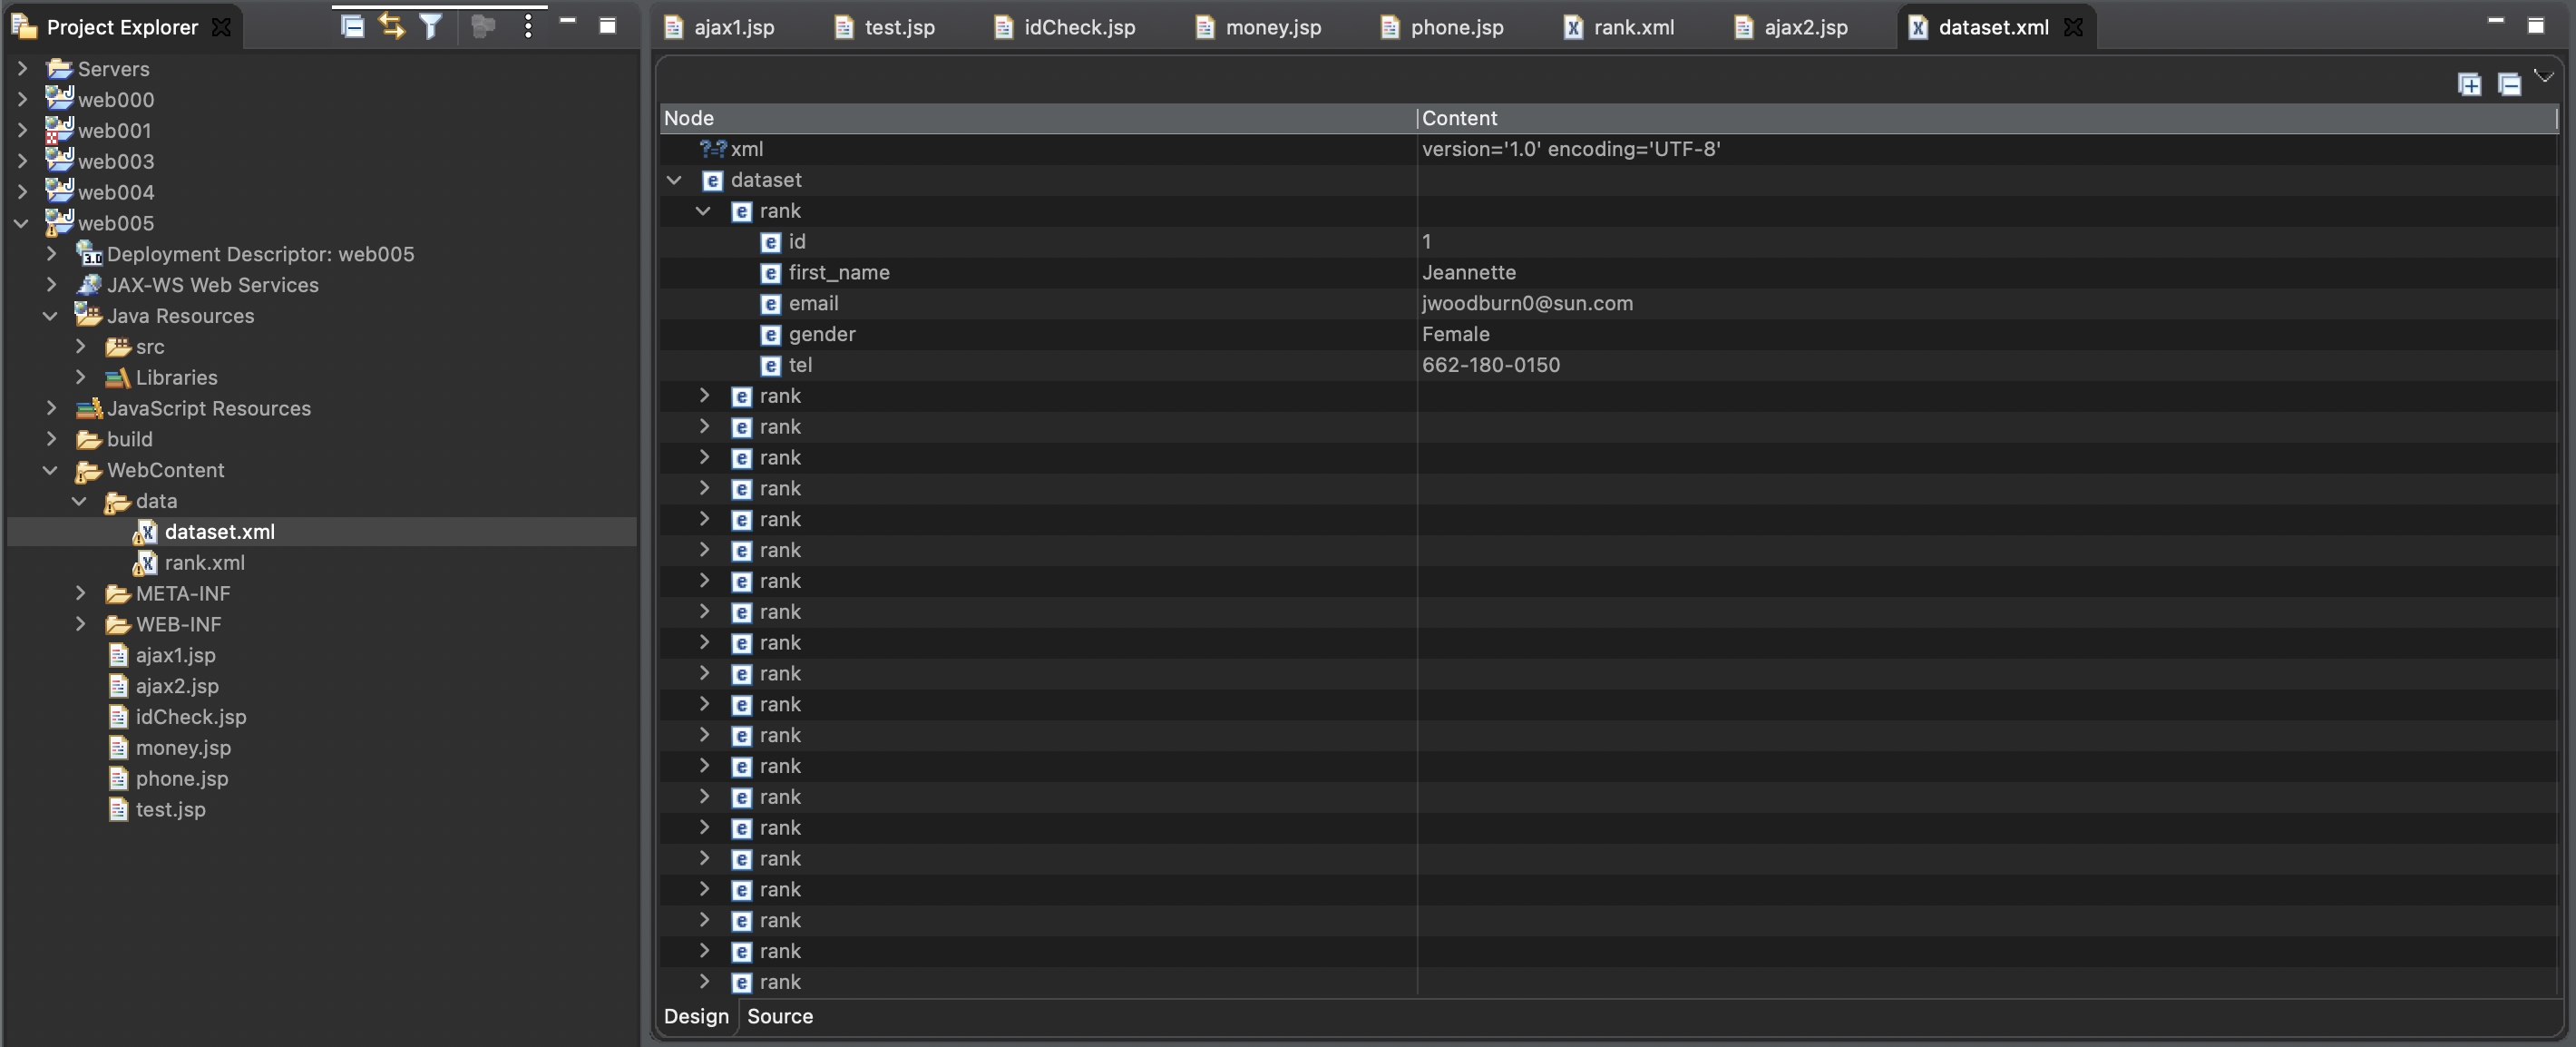Collapse the dataset root node
The height and width of the screenshot is (1047, 2576).
(674, 180)
